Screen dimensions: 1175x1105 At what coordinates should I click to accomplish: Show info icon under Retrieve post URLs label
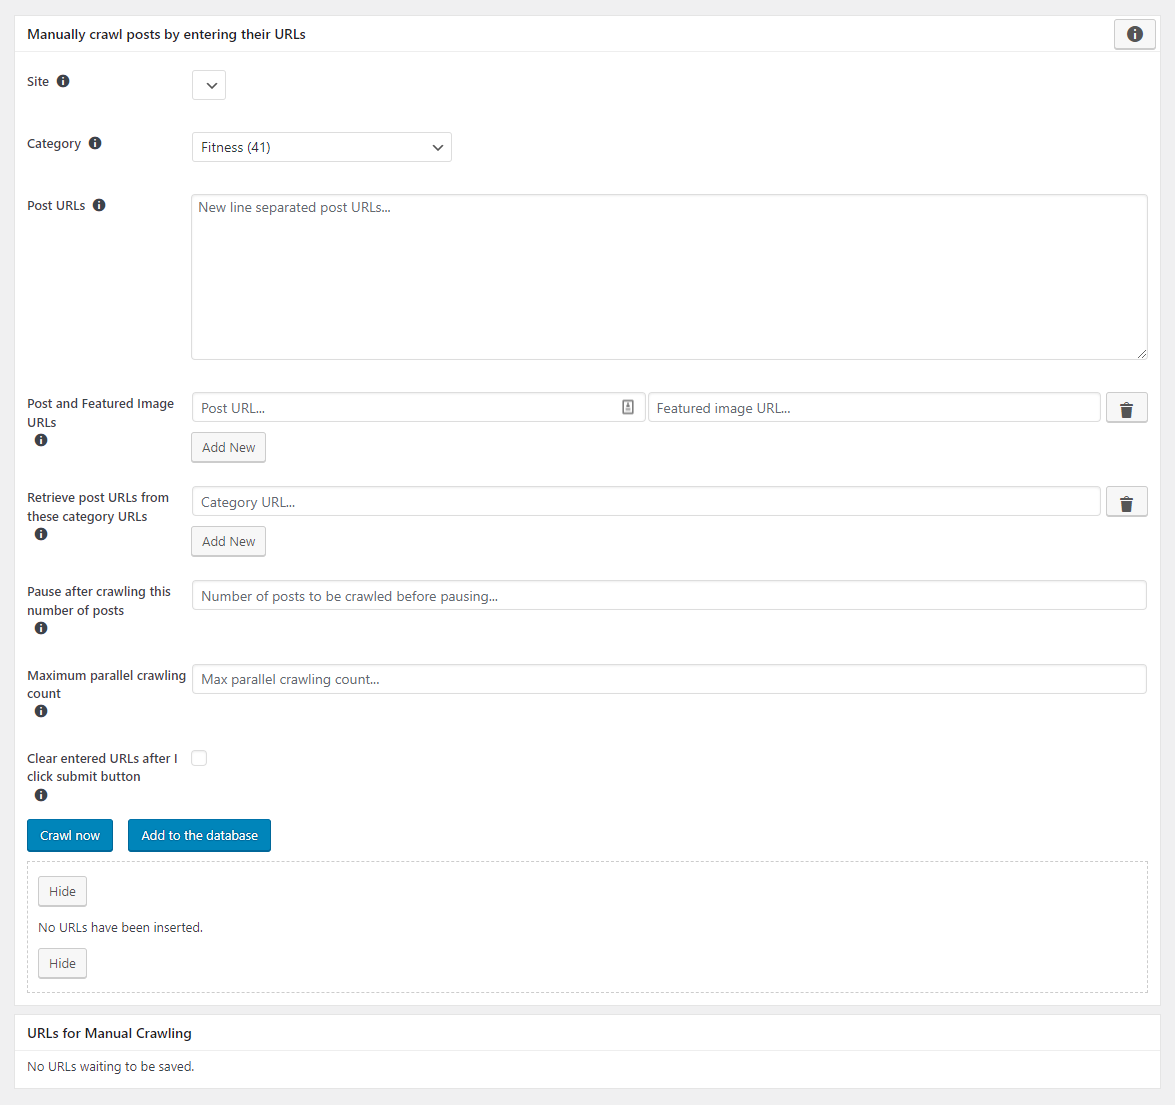(x=41, y=534)
